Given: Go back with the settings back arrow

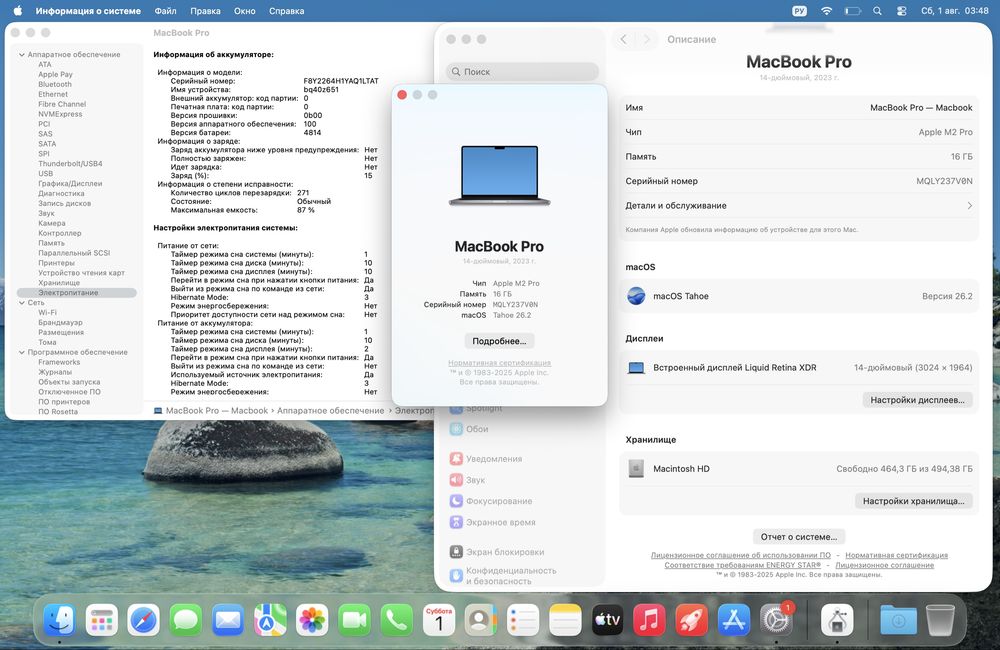Looking at the screenshot, I should tap(623, 40).
